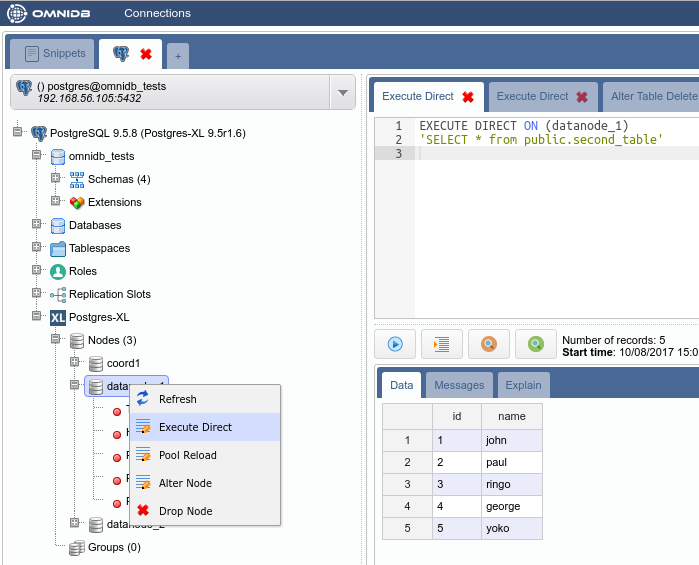
Task: Open Connections in the top bar
Action: (x=157, y=13)
